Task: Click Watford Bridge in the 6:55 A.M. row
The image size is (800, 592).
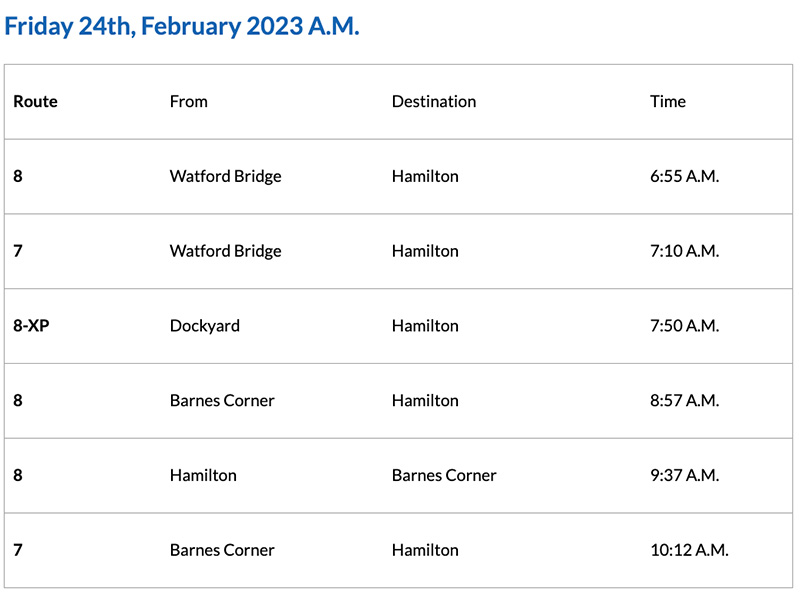Action: tap(225, 176)
